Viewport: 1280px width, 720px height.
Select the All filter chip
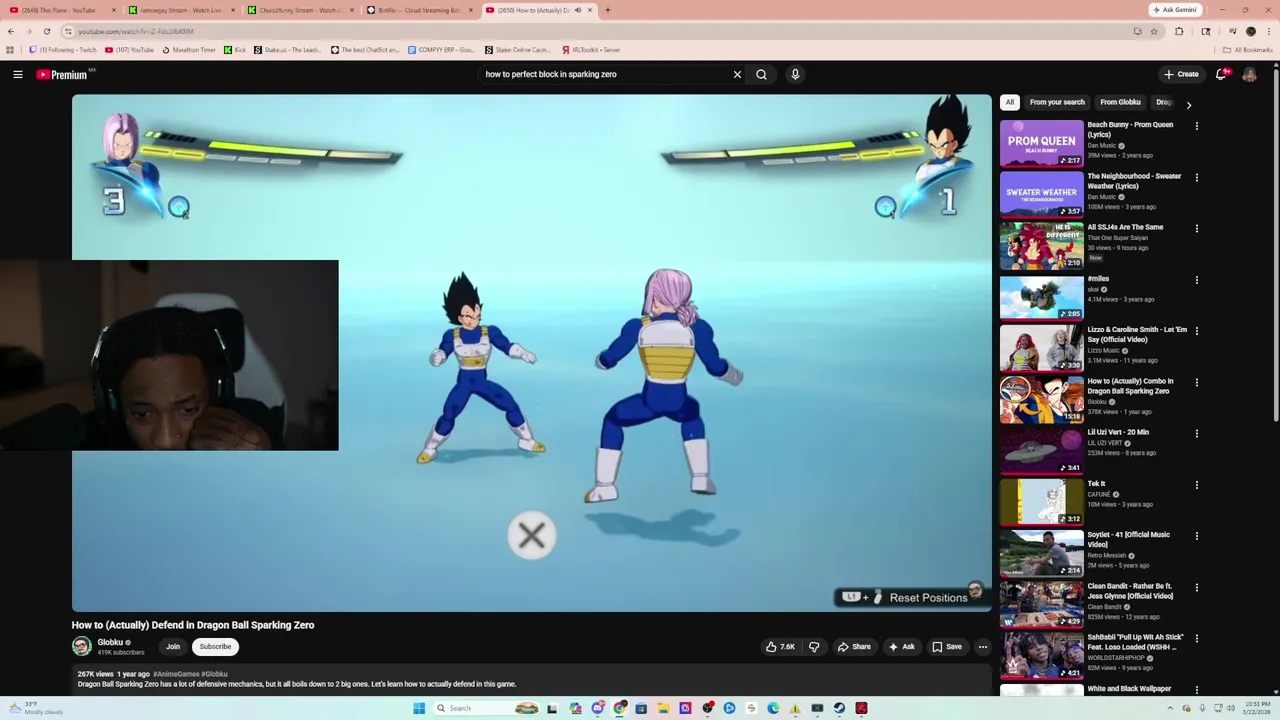point(1010,102)
